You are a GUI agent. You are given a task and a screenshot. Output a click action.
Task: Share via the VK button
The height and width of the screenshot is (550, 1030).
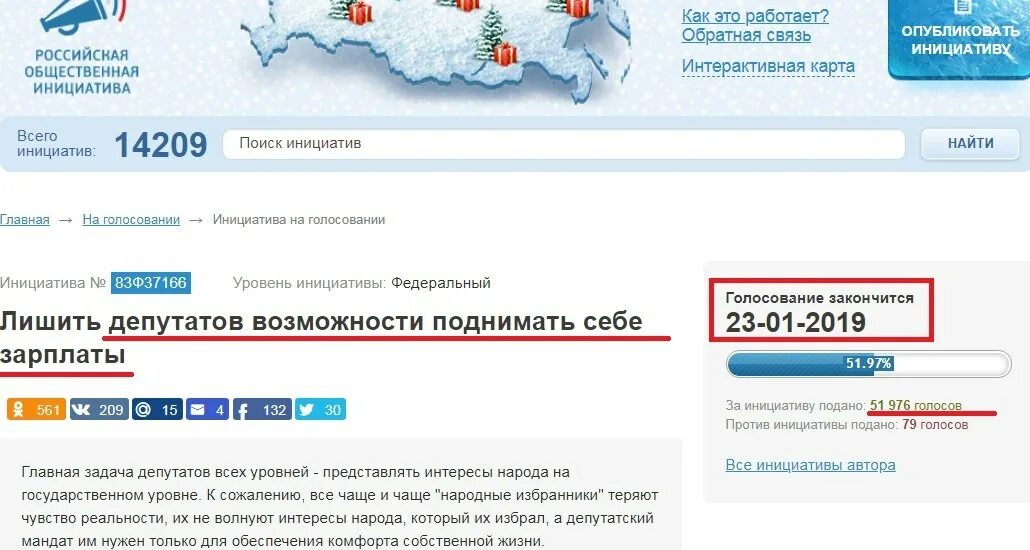tap(99, 409)
